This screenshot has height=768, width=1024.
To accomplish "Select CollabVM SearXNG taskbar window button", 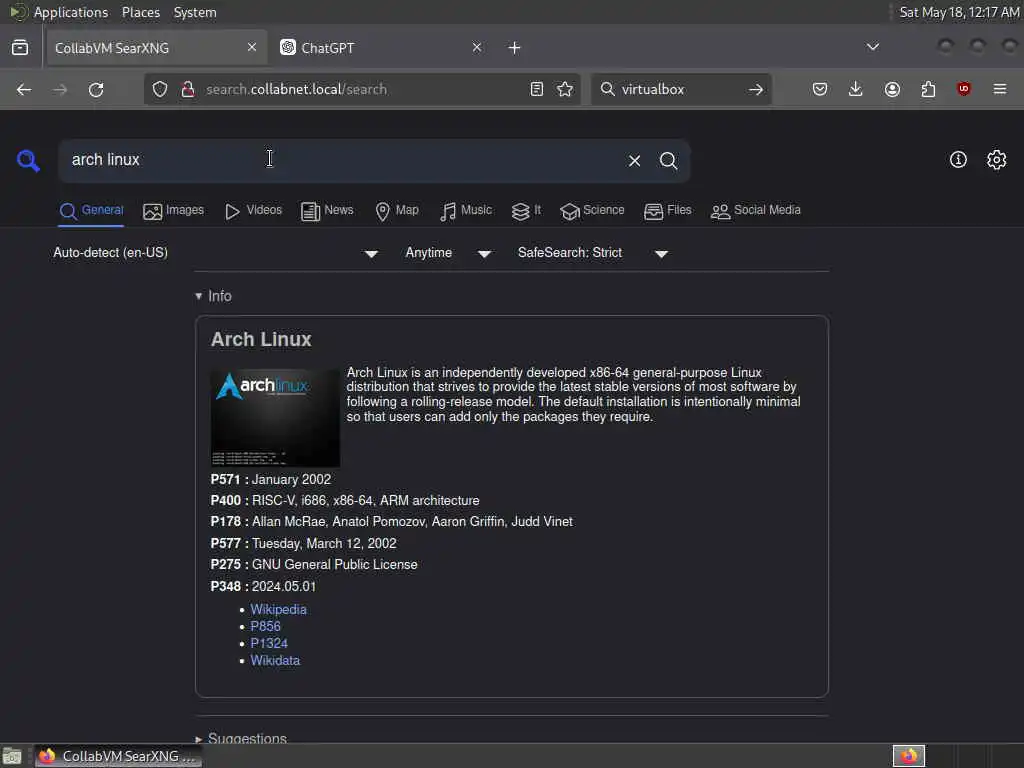I will click(x=118, y=756).
